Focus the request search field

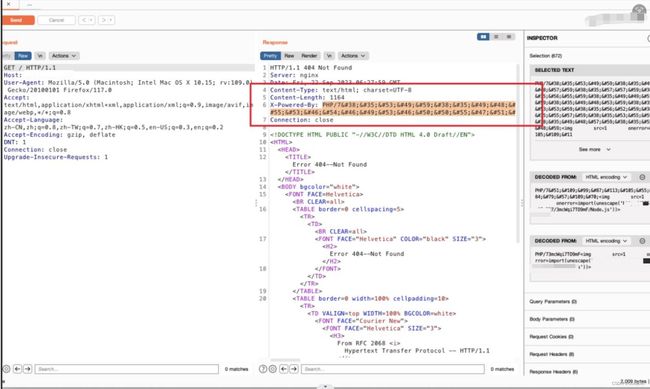click(127, 369)
